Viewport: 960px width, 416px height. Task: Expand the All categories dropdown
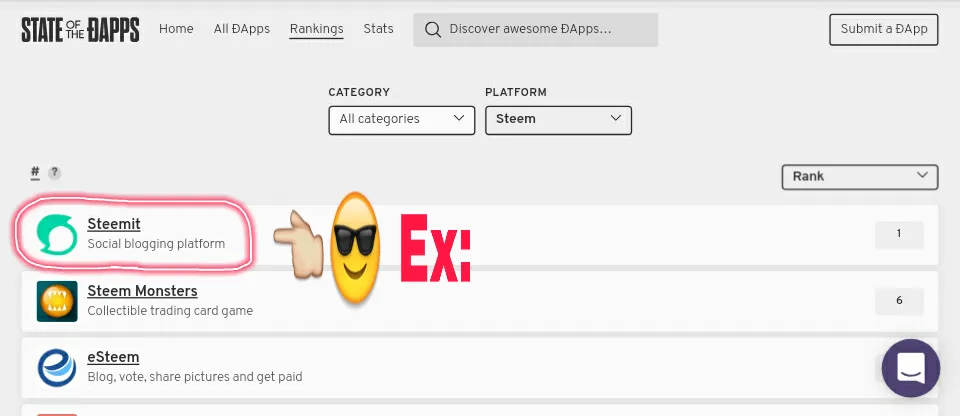point(402,120)
